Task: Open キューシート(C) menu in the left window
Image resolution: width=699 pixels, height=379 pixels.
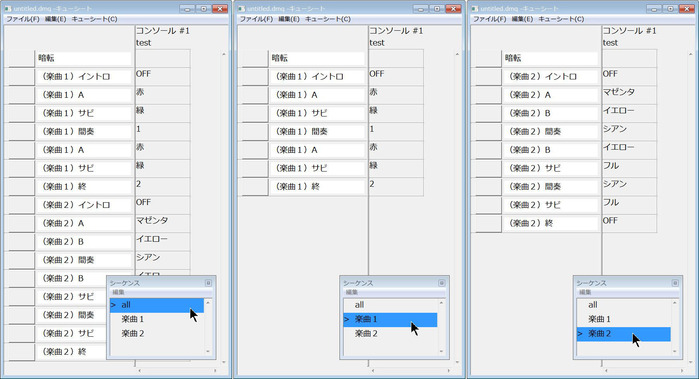Action: point(95,19)
